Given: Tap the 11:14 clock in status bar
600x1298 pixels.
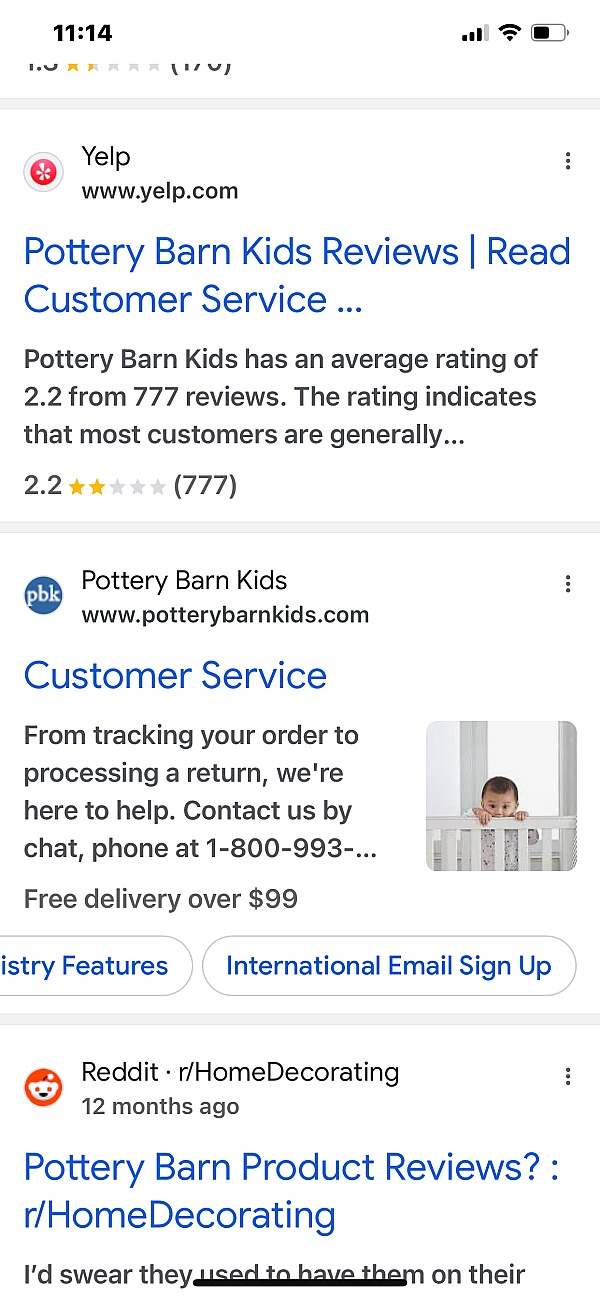Looking at the screenshot, I should pyautogui.click(x=82, y=33).
